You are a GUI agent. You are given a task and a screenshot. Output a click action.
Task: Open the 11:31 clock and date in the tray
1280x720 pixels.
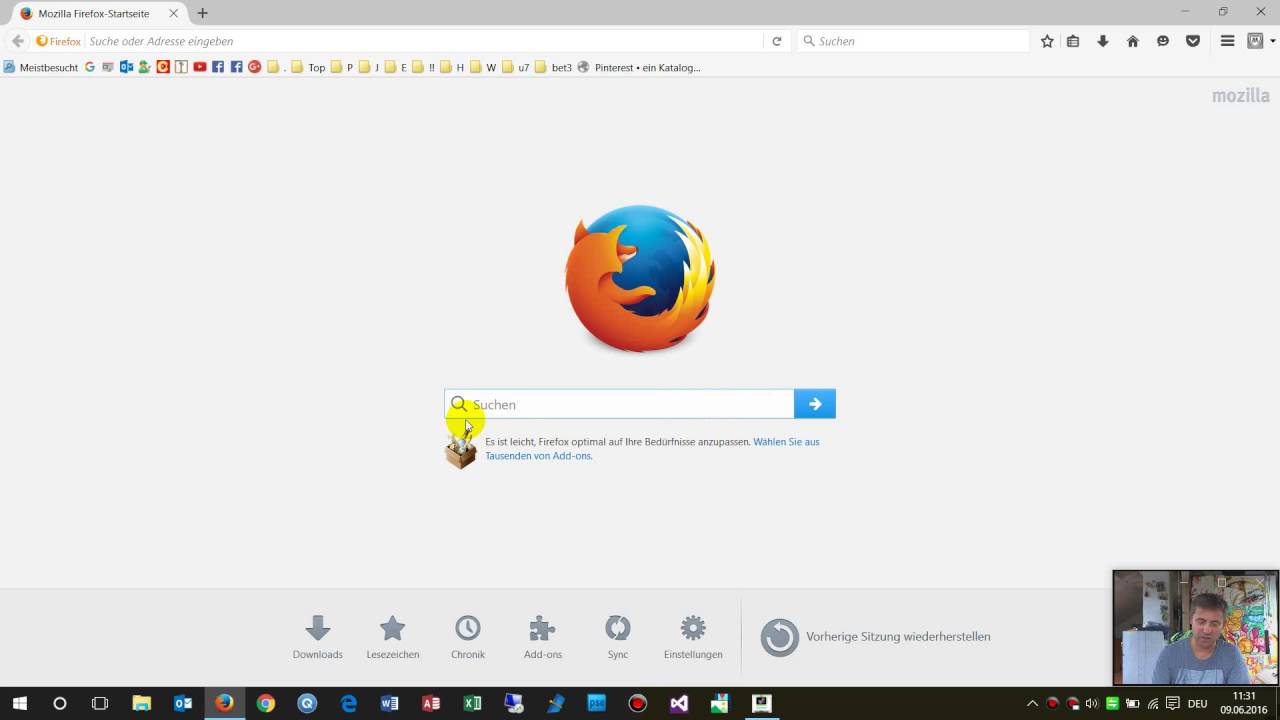[1244, 703]
